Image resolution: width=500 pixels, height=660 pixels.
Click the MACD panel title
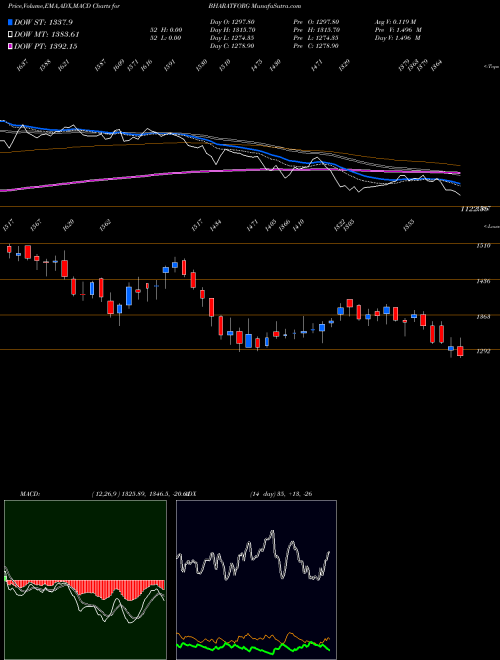click(x=29, y=494)
